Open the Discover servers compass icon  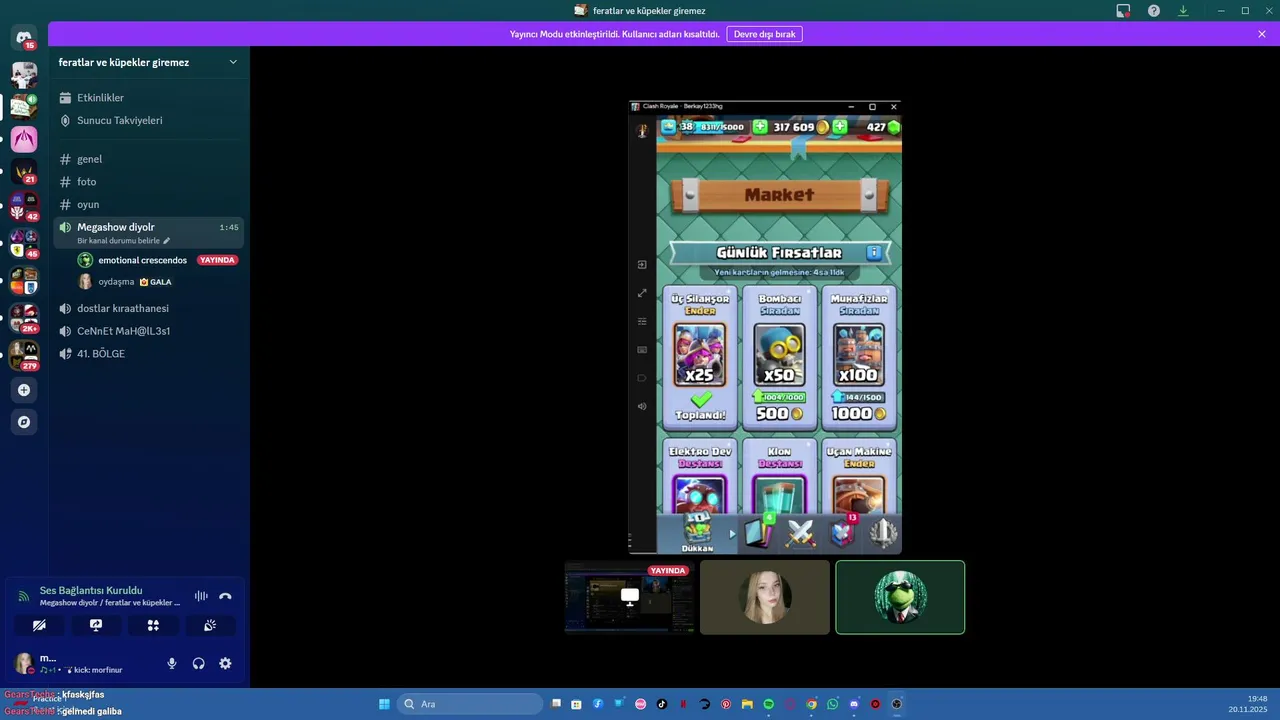(24, 422)
